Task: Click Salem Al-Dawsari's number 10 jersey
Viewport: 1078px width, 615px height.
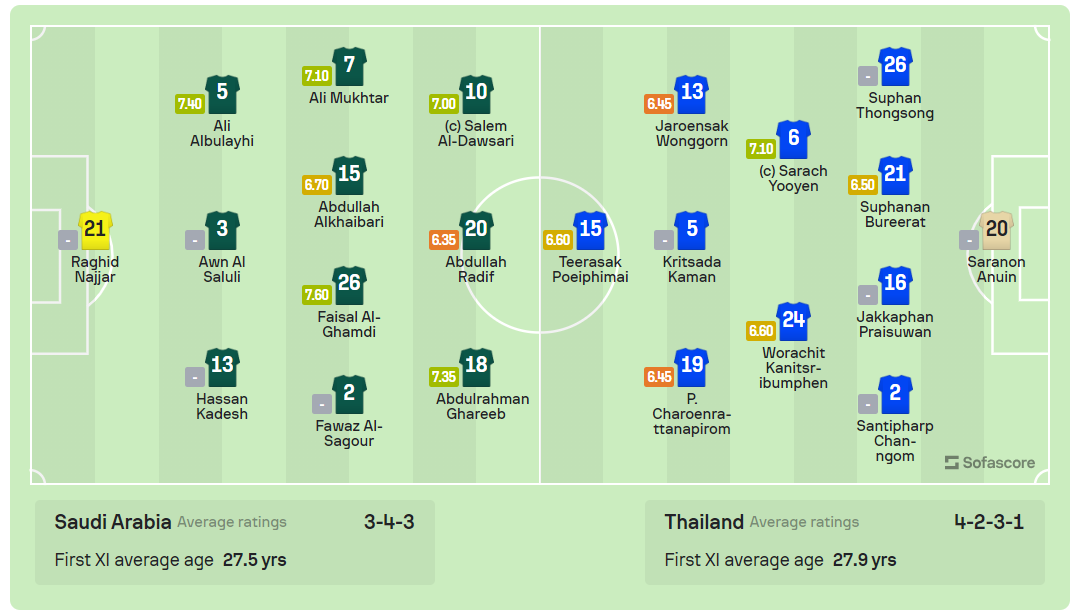Action: [476, 94]
